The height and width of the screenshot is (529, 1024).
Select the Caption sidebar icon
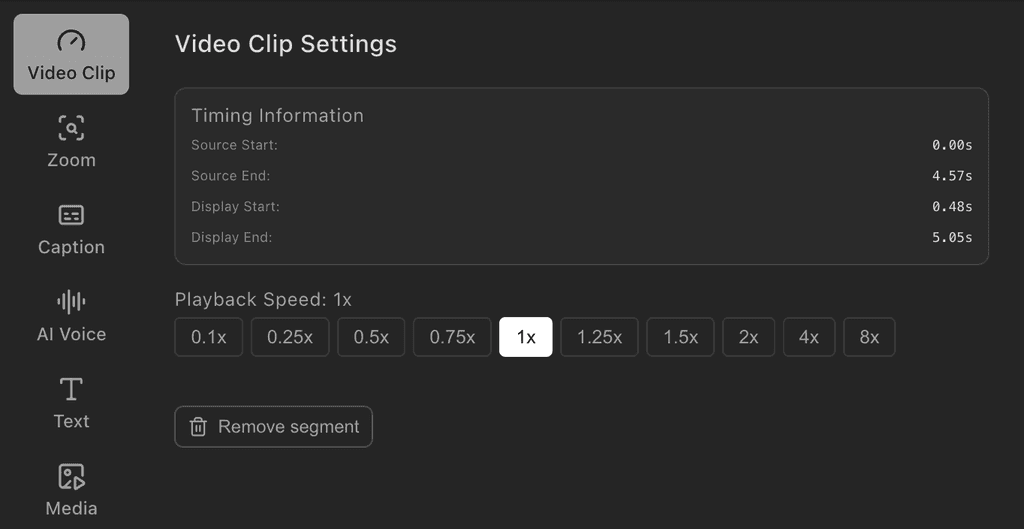(x=71, y=215)
